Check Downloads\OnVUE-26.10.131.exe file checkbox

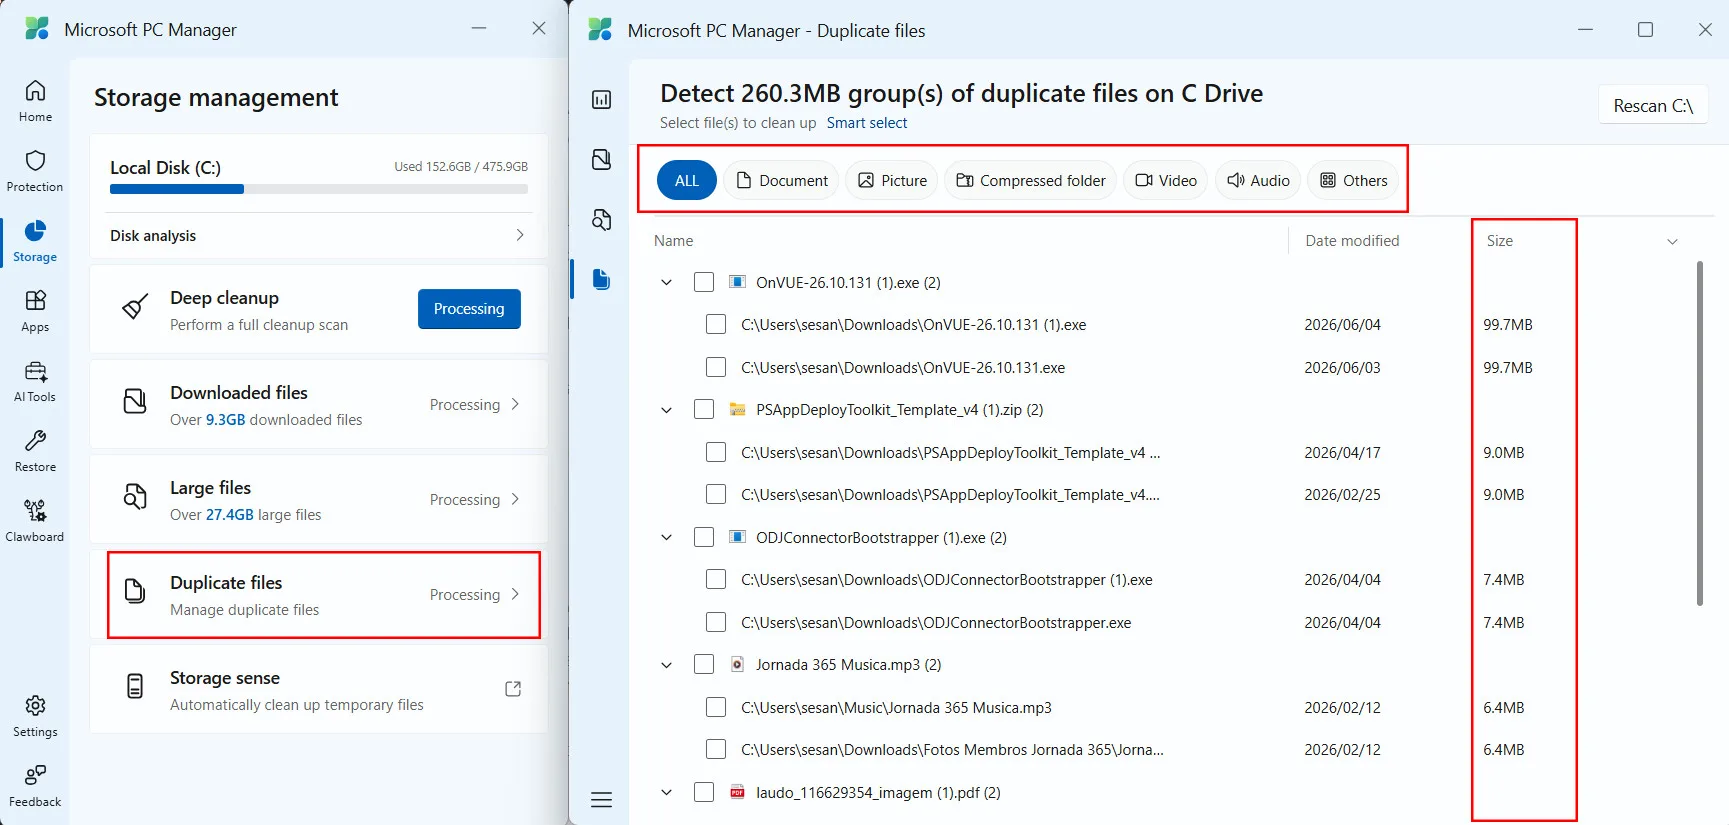(716, 367)
